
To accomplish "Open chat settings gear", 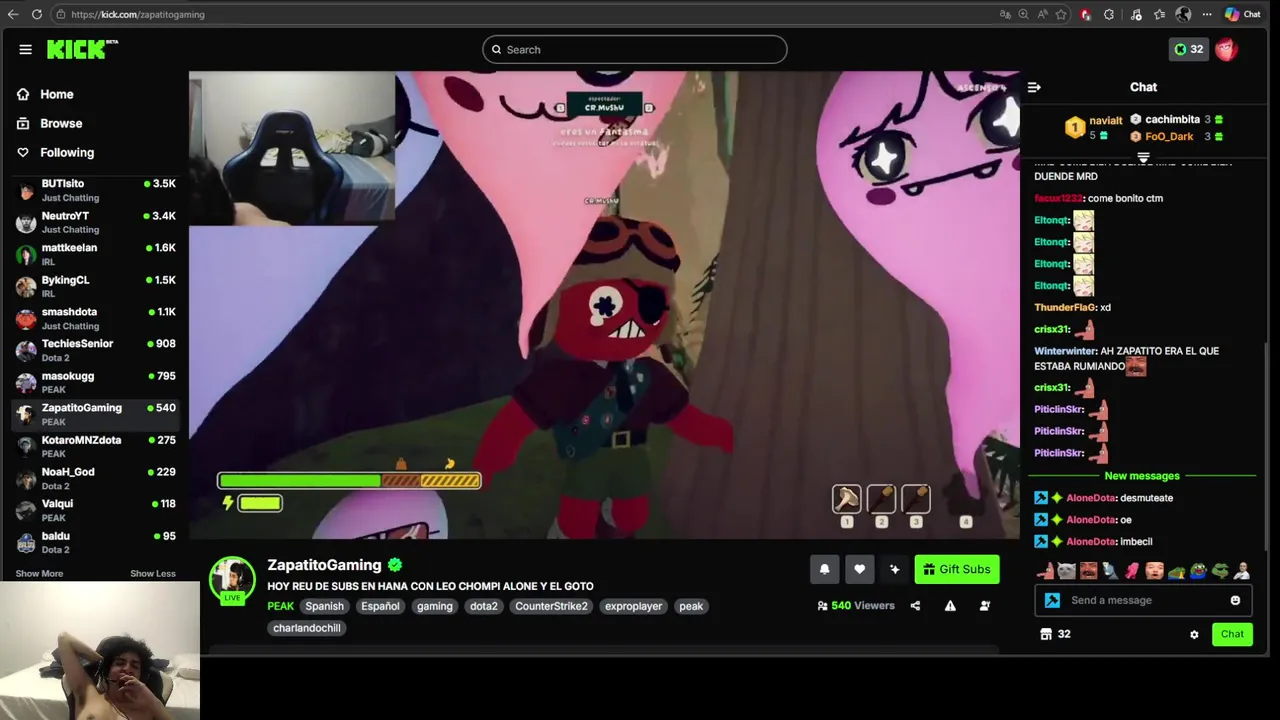I will pos(1194,634).
